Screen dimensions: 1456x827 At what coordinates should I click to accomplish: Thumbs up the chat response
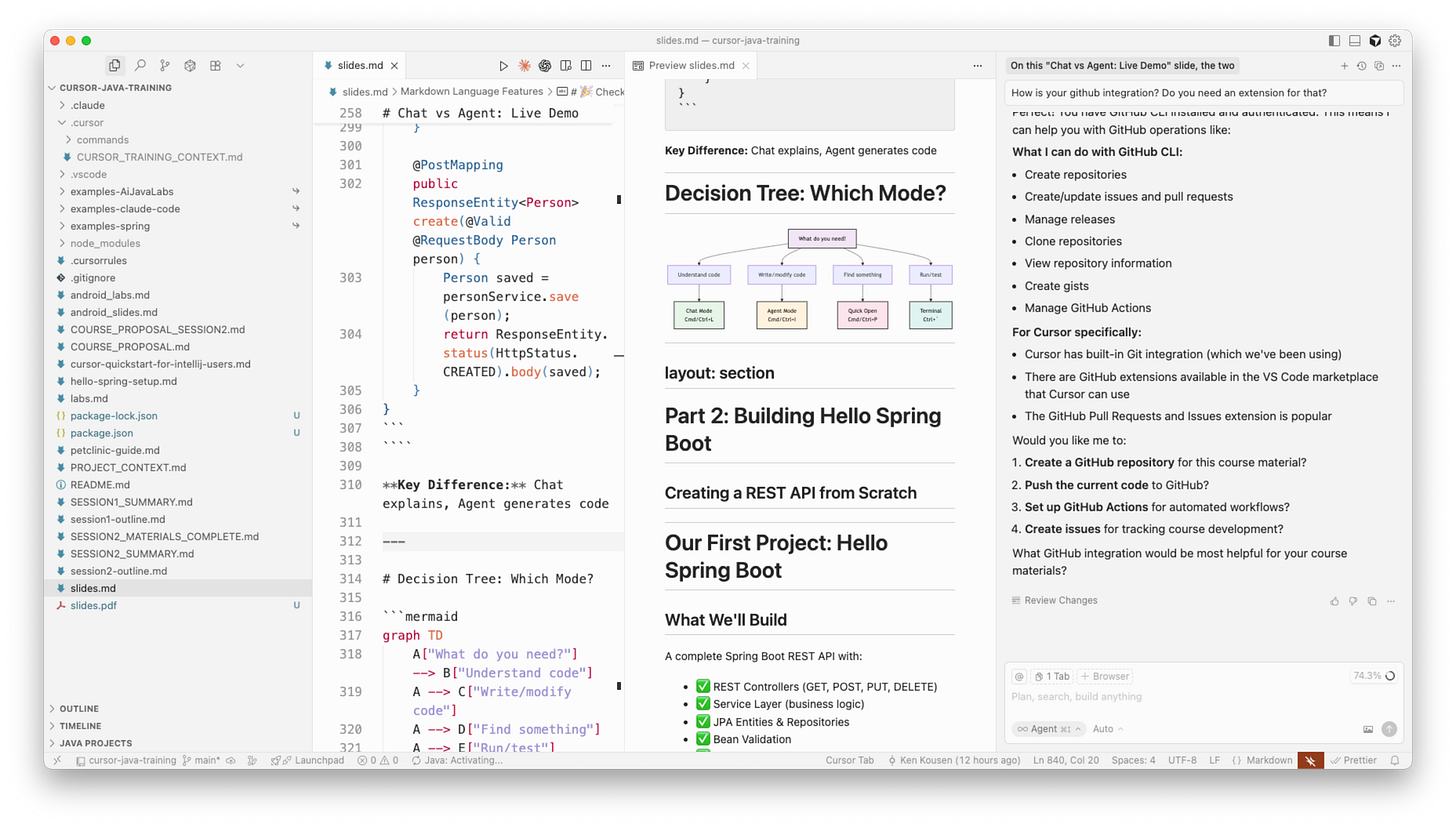[x=1334, y=601]
